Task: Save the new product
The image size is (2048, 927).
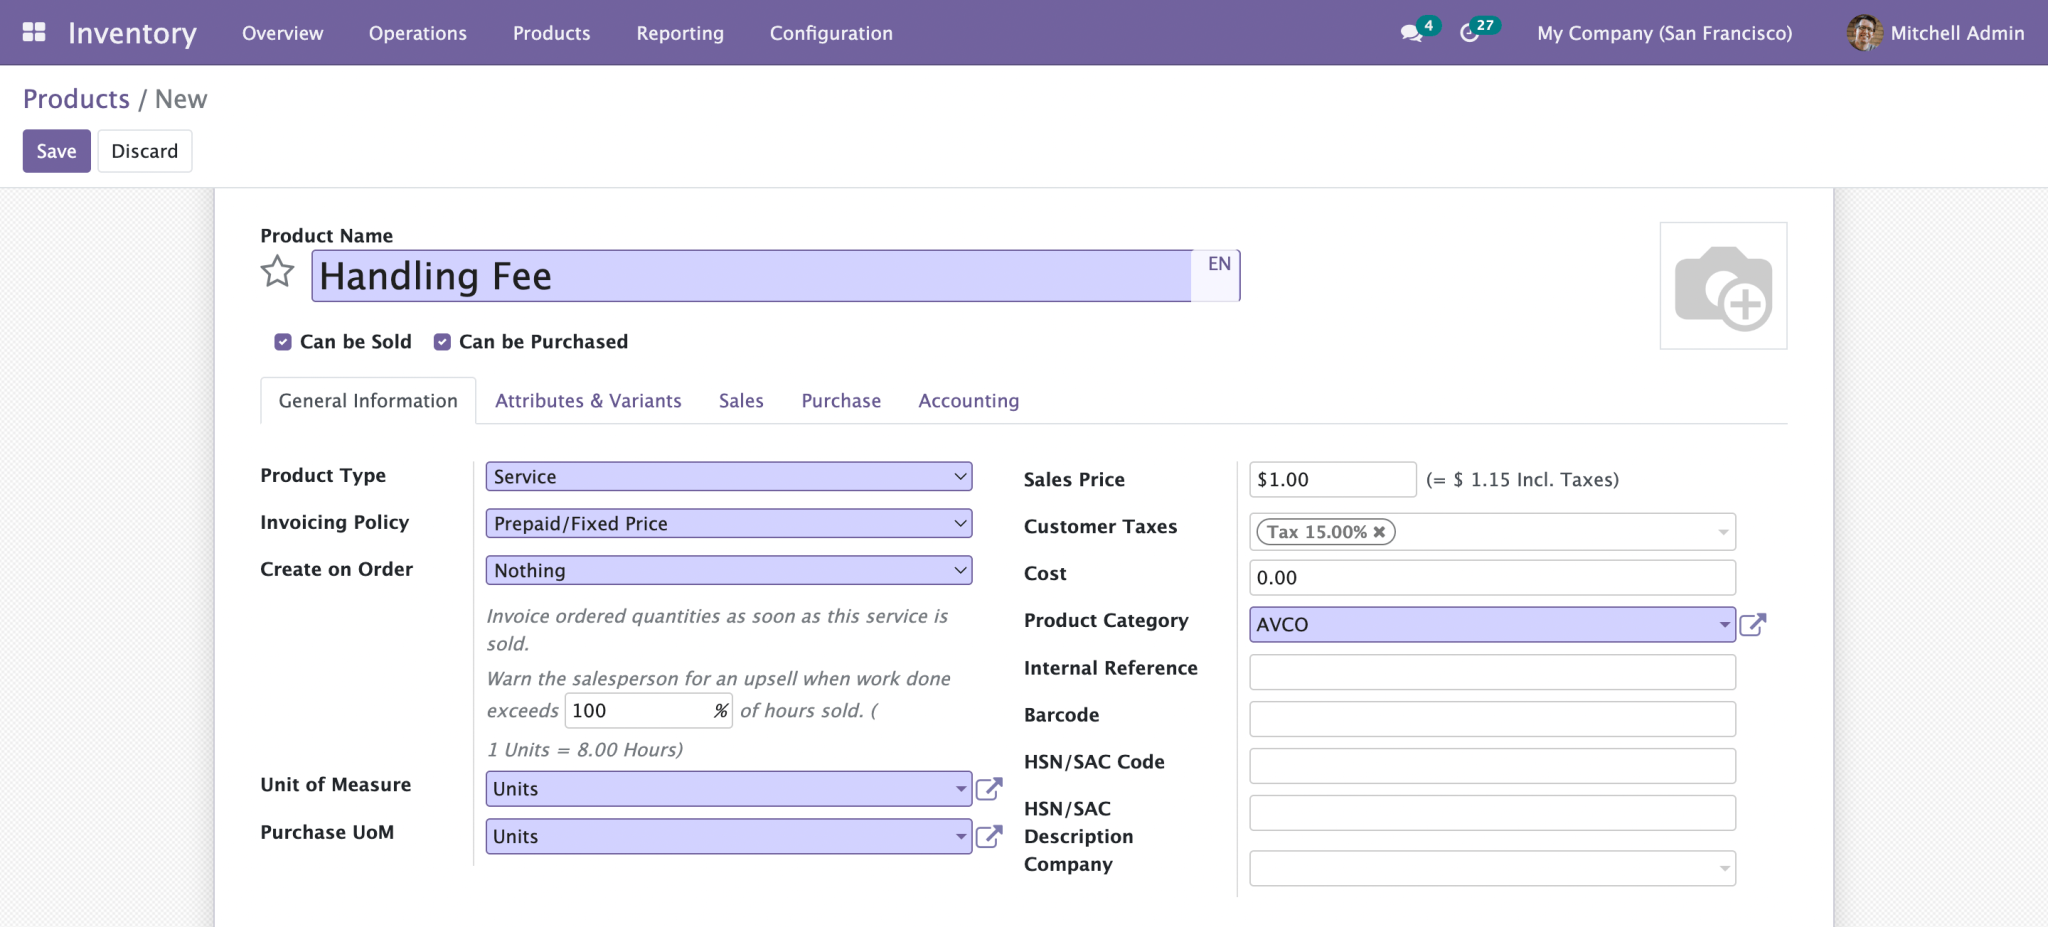Action: 56,150
